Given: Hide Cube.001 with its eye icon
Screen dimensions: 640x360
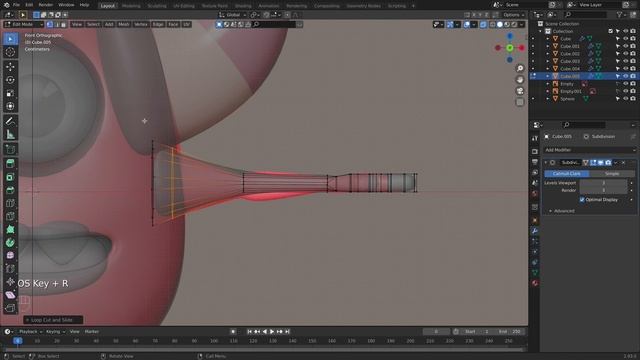Looking at the screenshot, I should coord(625,46).
